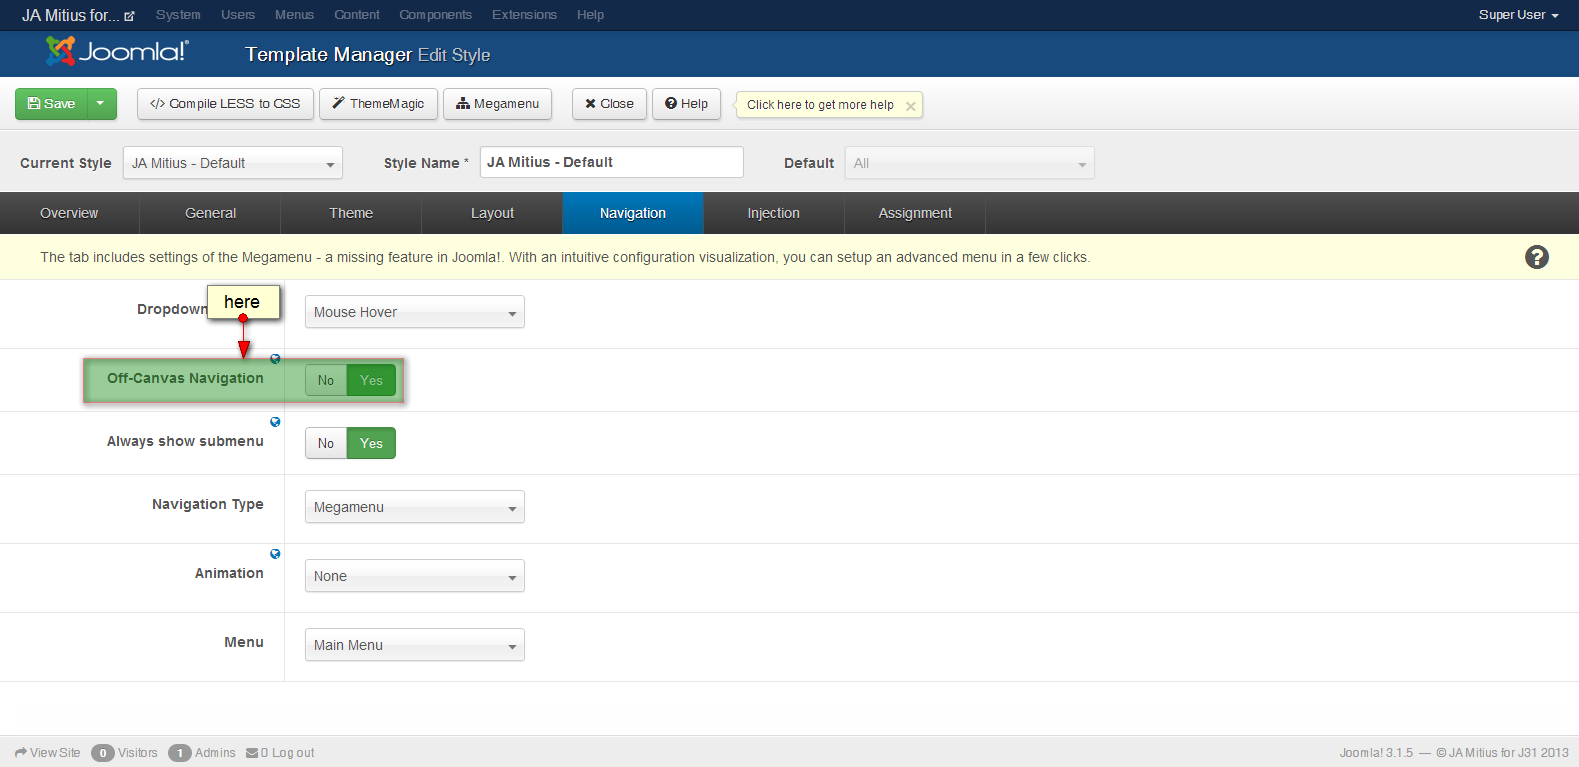Open the System menu
Screen dimensions: 1579x767
click(x=178, y=15)
